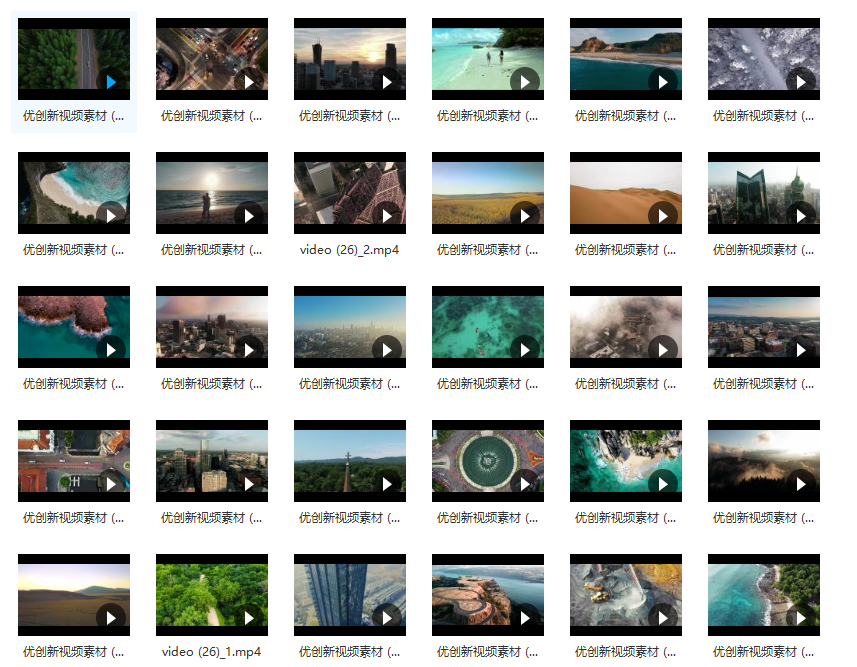Select the city seen through clouds thumbnail
The image size is (857, 667).
626,327
